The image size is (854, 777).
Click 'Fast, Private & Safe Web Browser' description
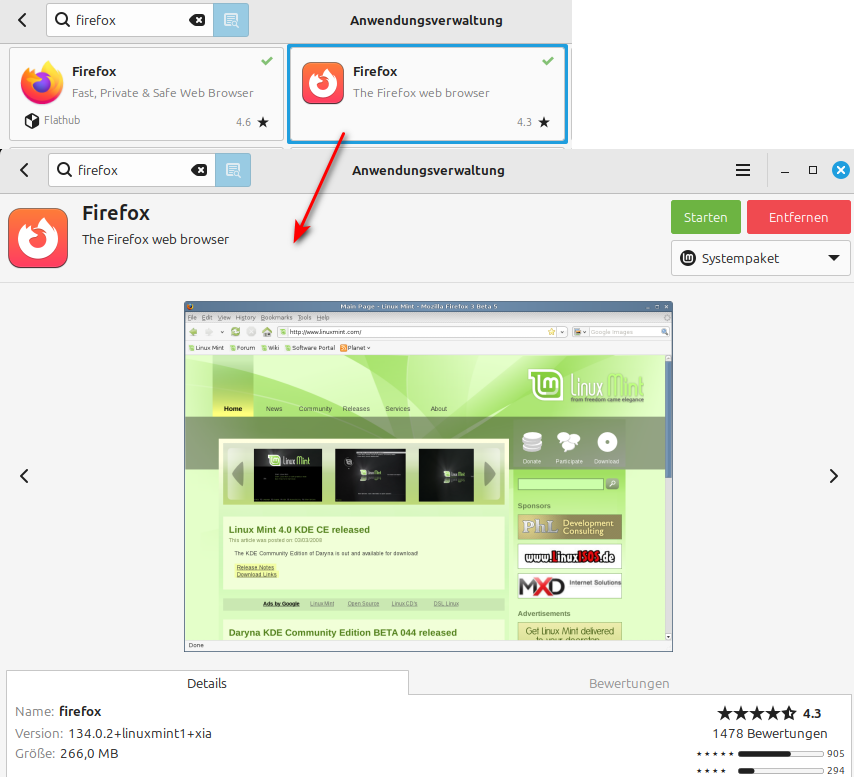163,93
